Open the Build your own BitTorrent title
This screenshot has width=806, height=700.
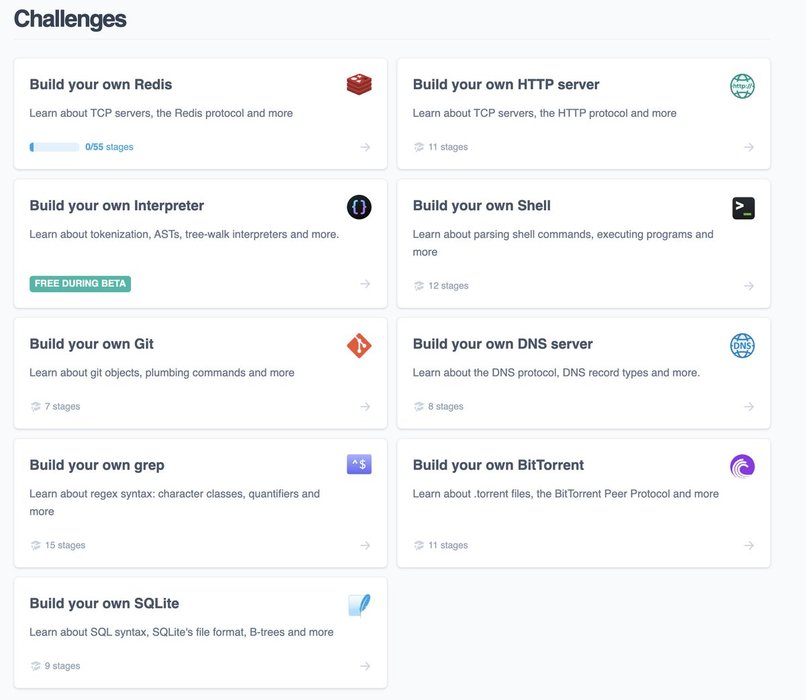coord(498,465)
